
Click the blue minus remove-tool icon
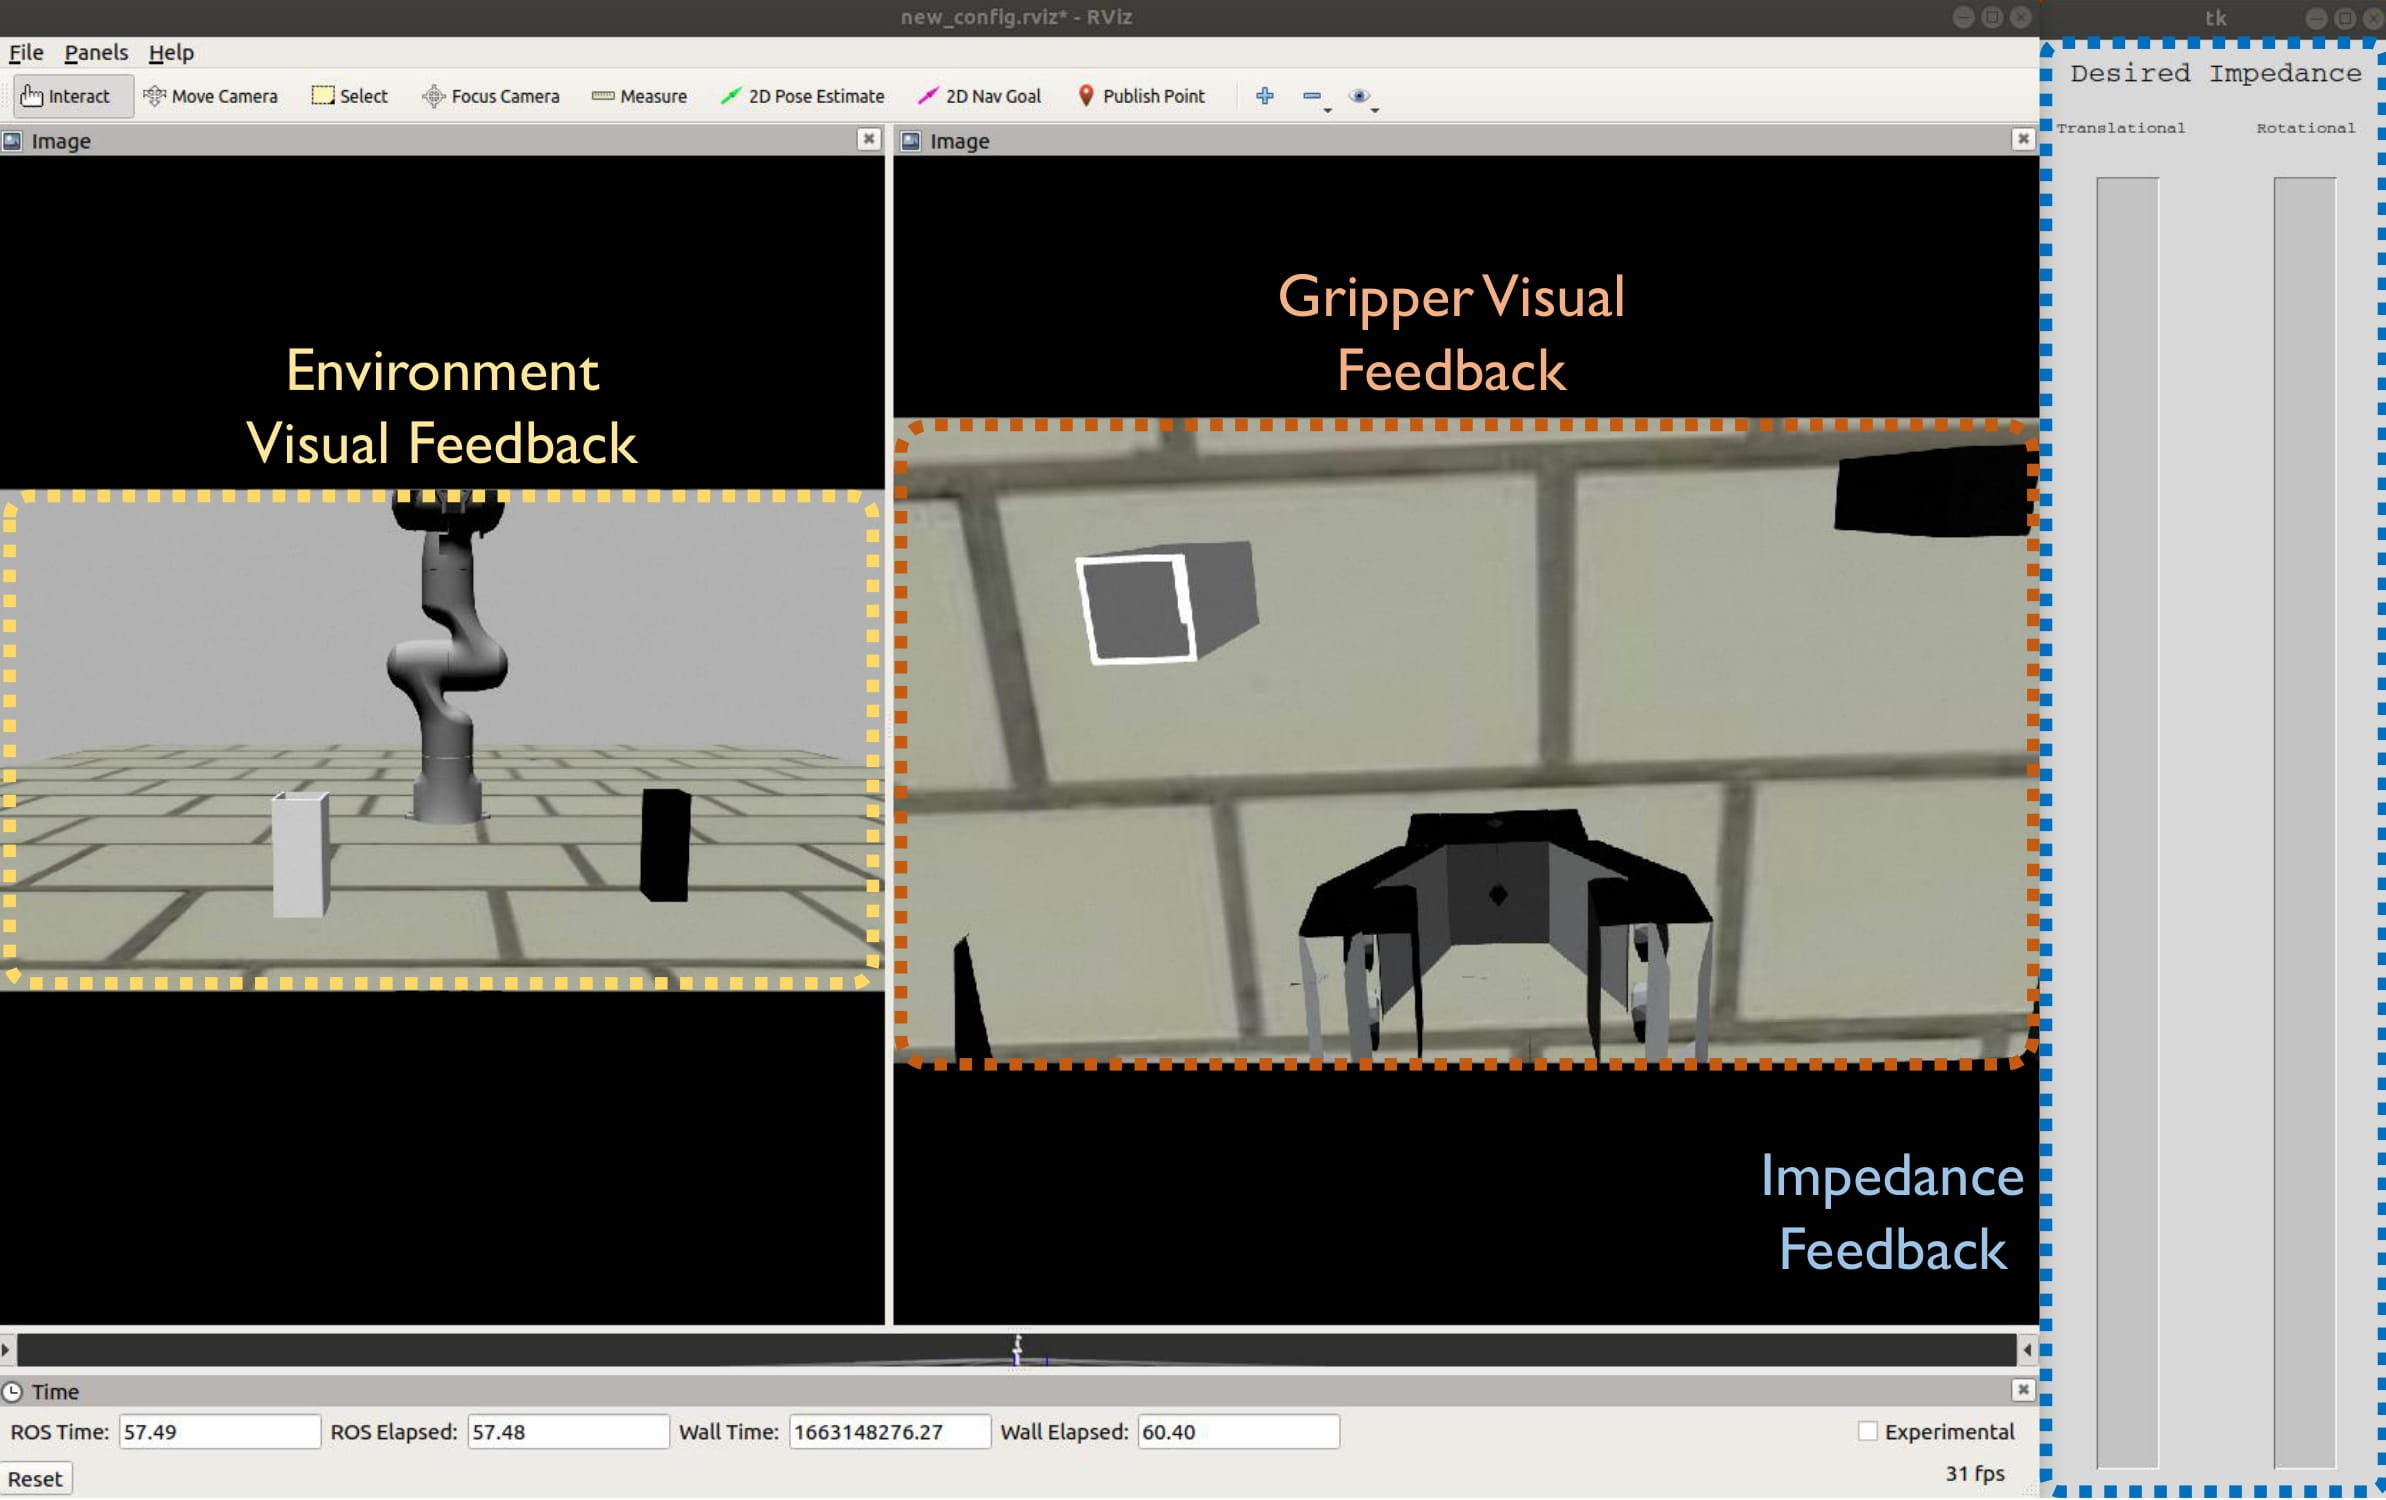pyautogui.click(x=1312, y=96)
